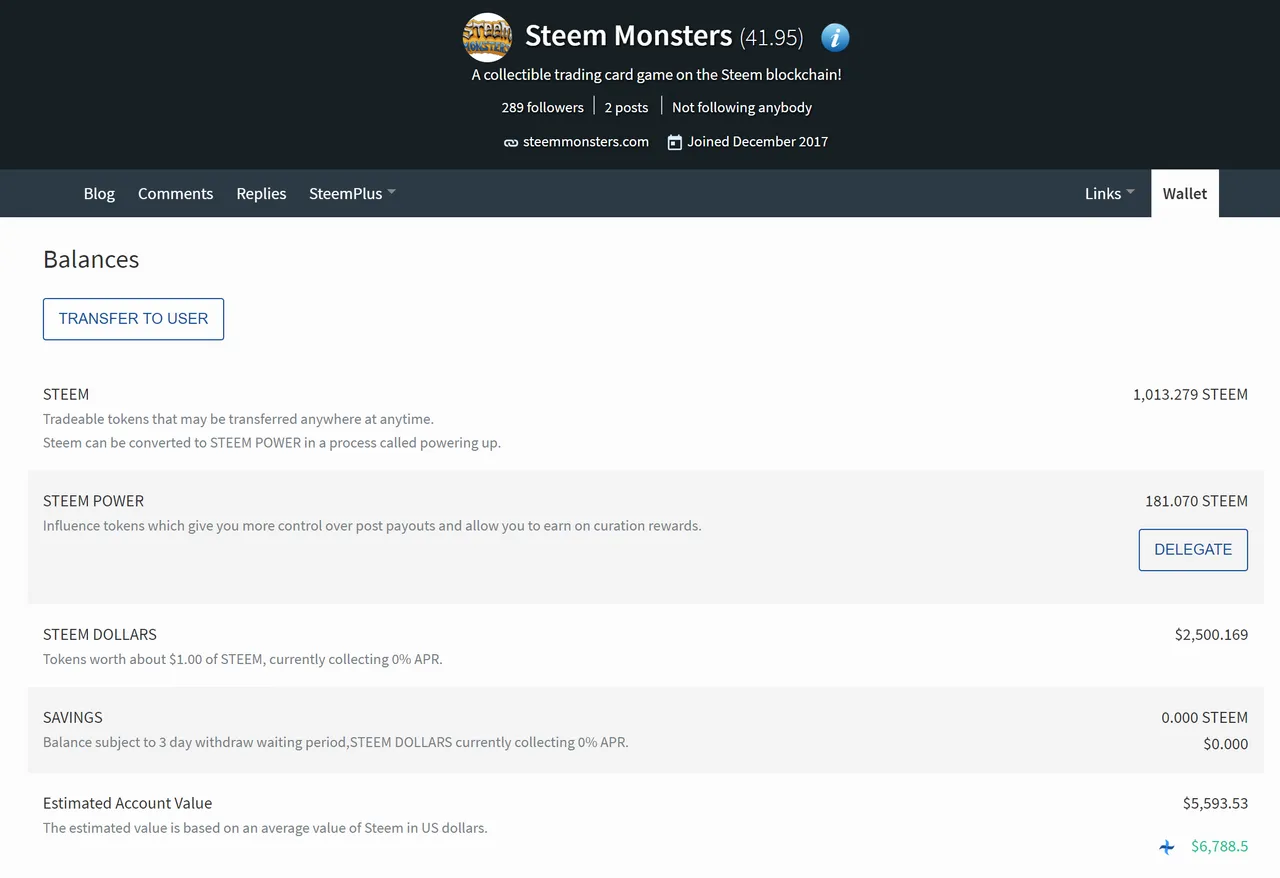This screenshot has width=1280, height=878.
Task: Open the $2,500.169 Steem Dollars menu
Action: click(1211, 634)
